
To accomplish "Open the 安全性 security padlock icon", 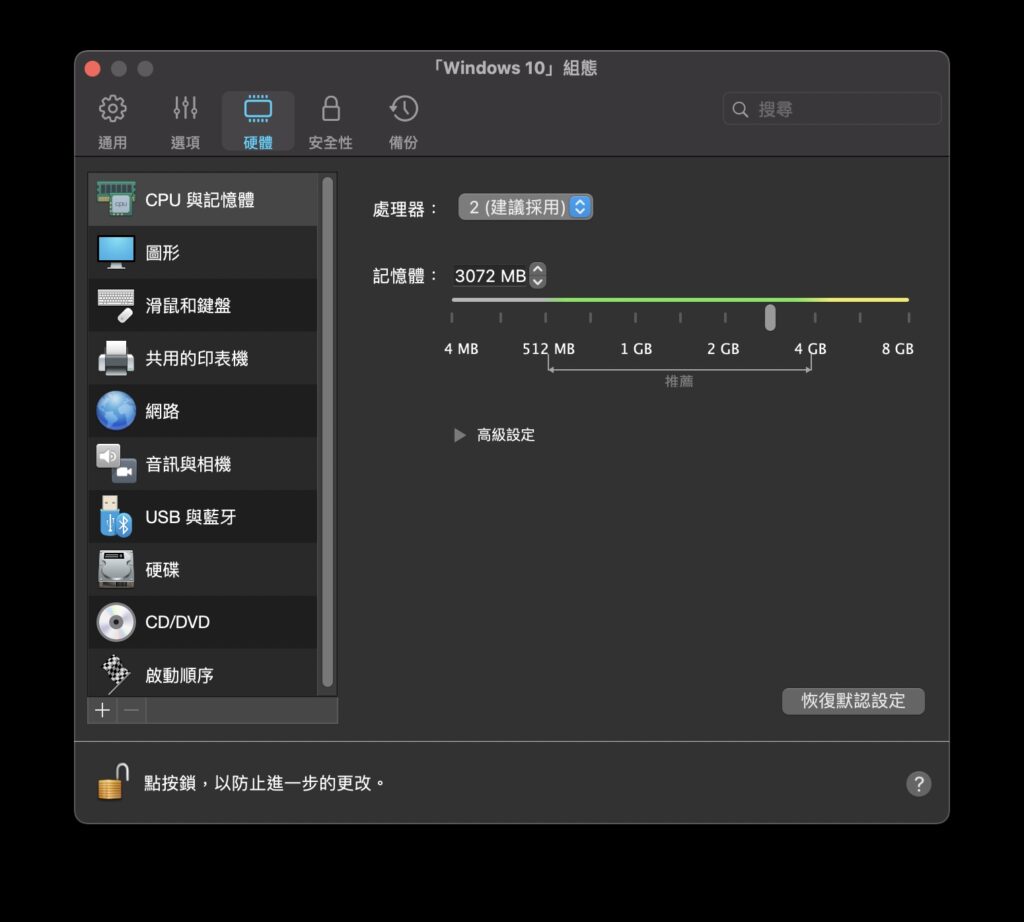I will [331, 108].
